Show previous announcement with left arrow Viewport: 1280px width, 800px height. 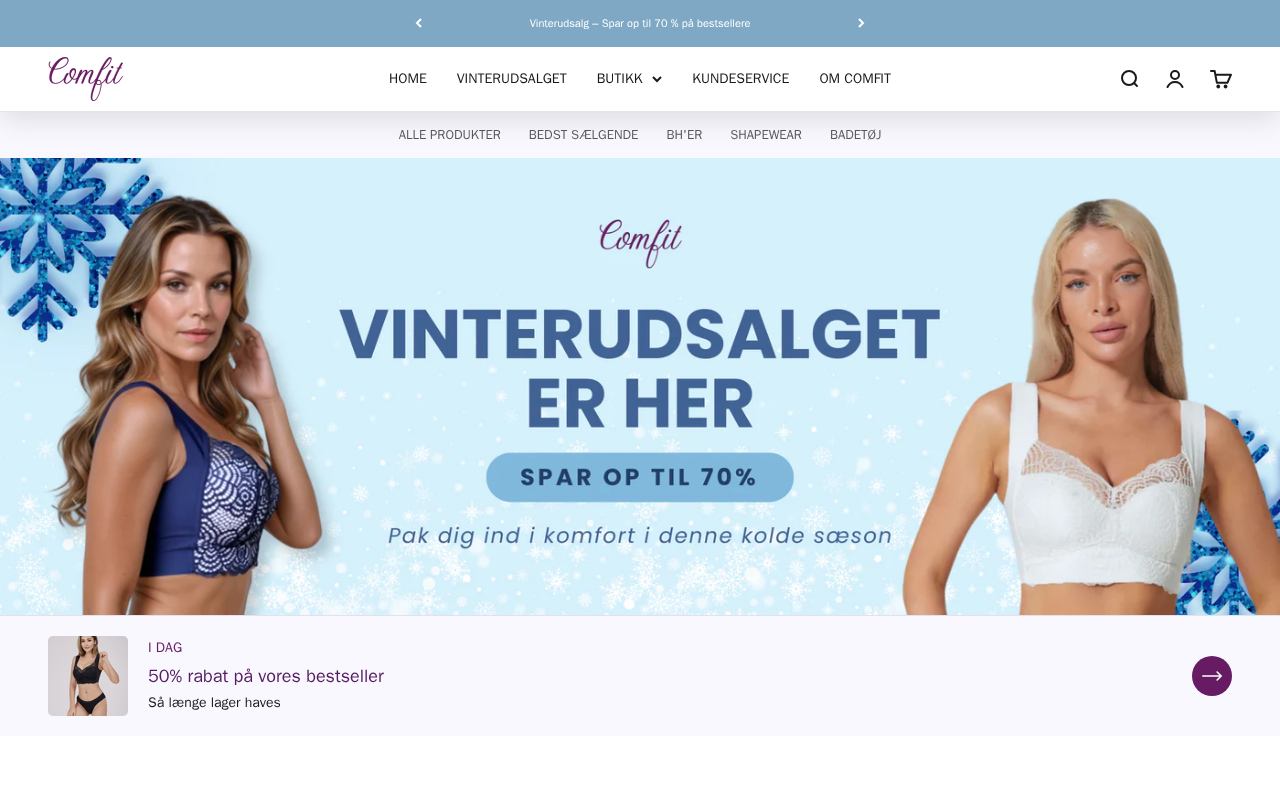(419, 23)
